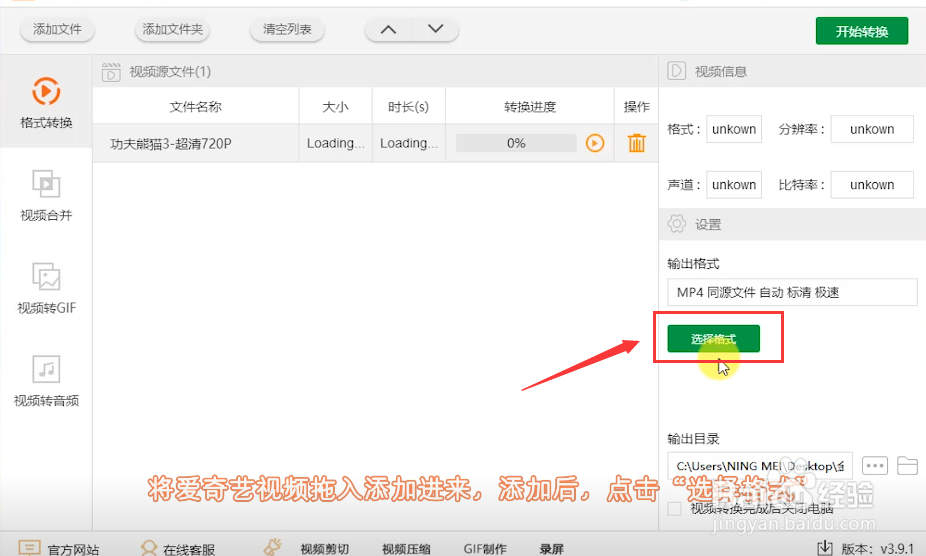Viewport: 926px width, 556px height.
Task: Open the 视频转GIF tool
Action: point(46,288)
